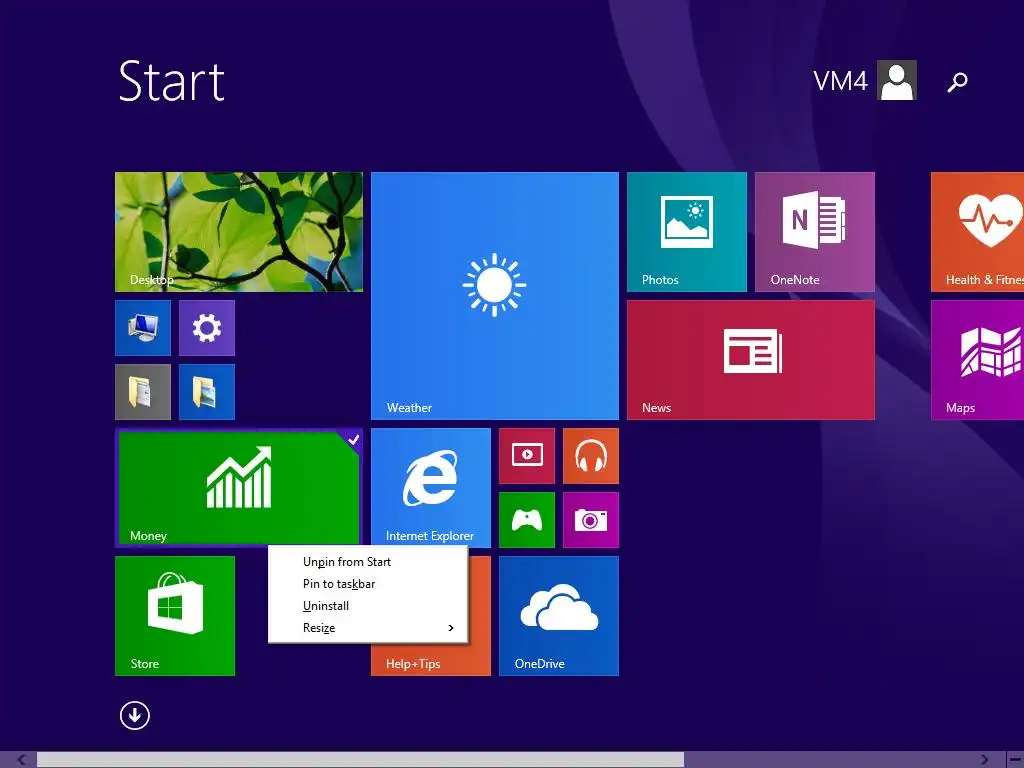1024x768 pixels.
Task: Click the zoom-out minus button
Action: tap(1015, 760)
